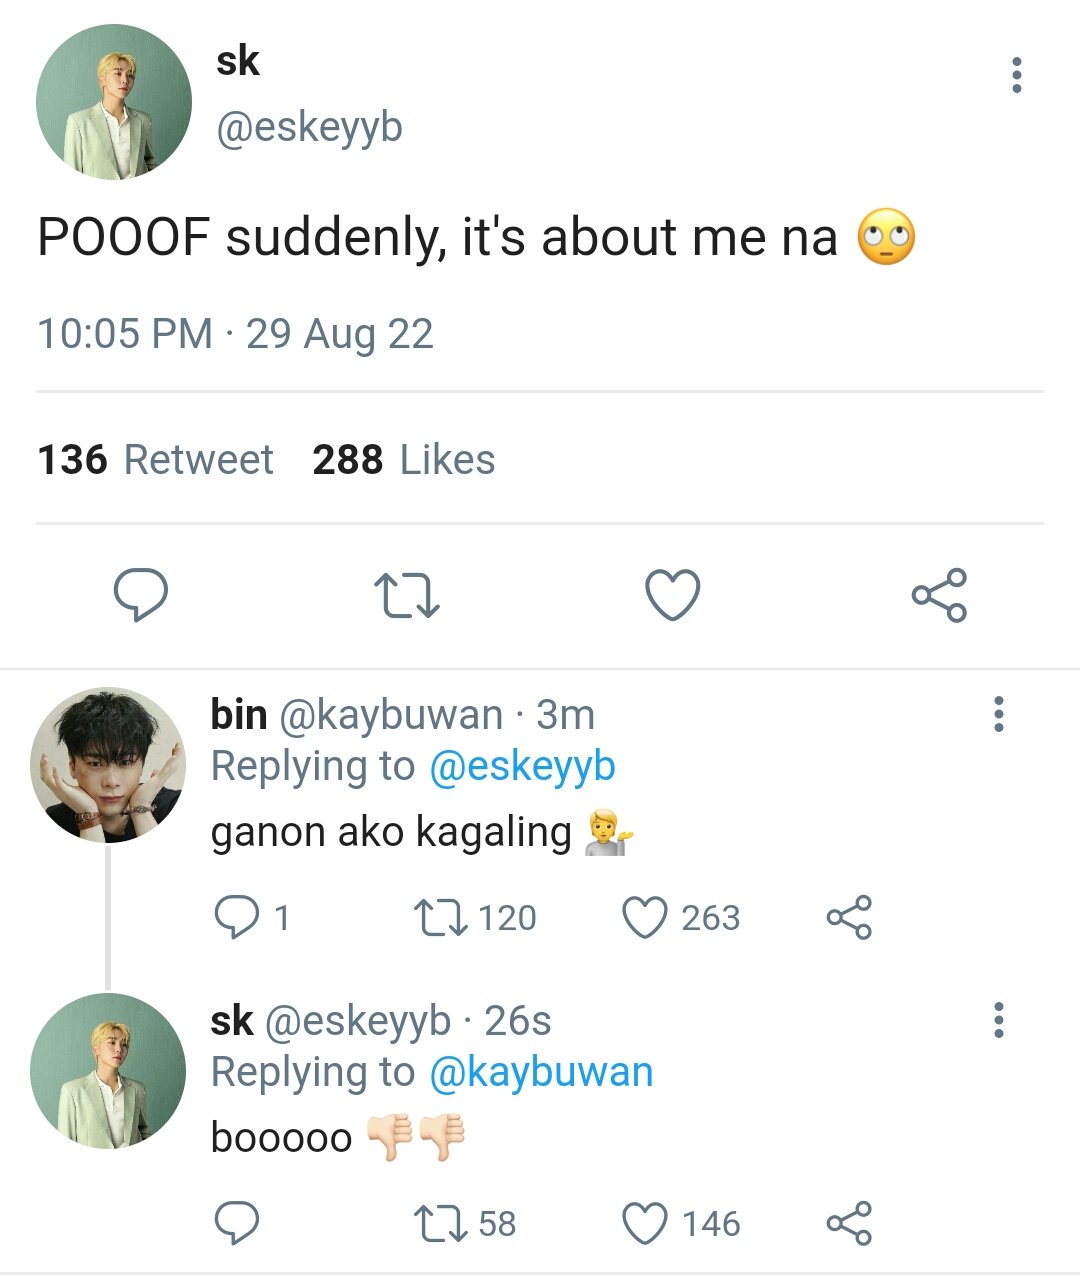
Task: Share the 'booooo' reply tweet
Action: [x=849, y=1223]
